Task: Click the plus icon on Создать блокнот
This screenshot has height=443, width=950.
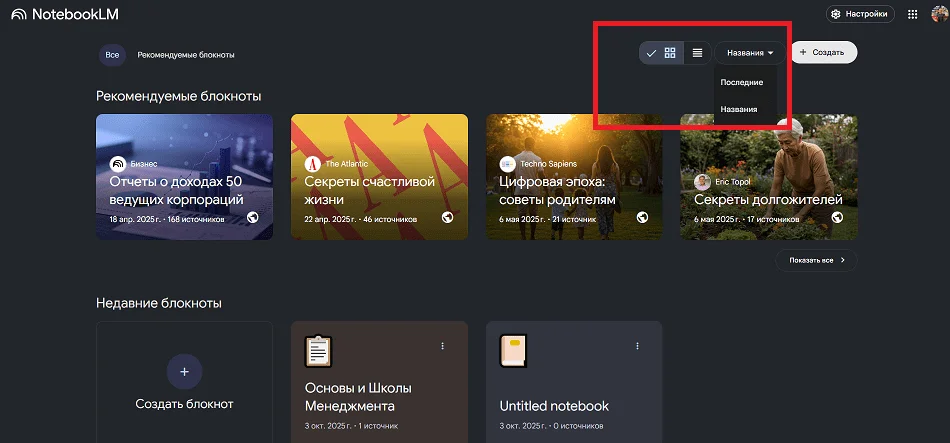Action: point(184,371)
